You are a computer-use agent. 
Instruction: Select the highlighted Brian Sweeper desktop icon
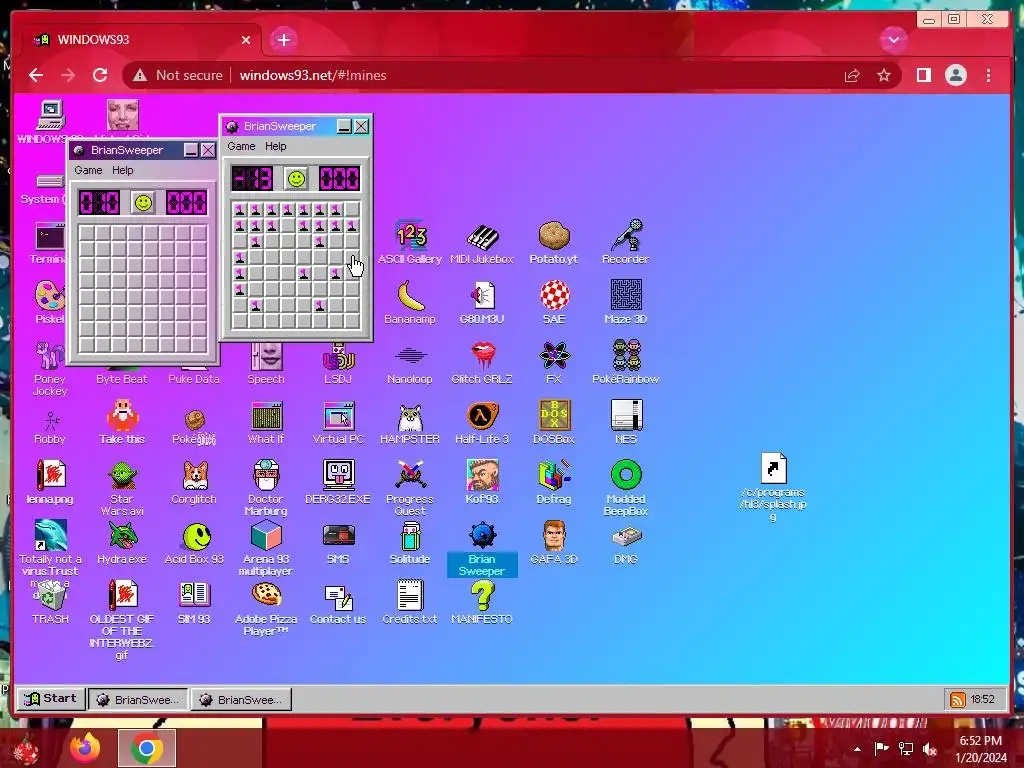[483, 549]
